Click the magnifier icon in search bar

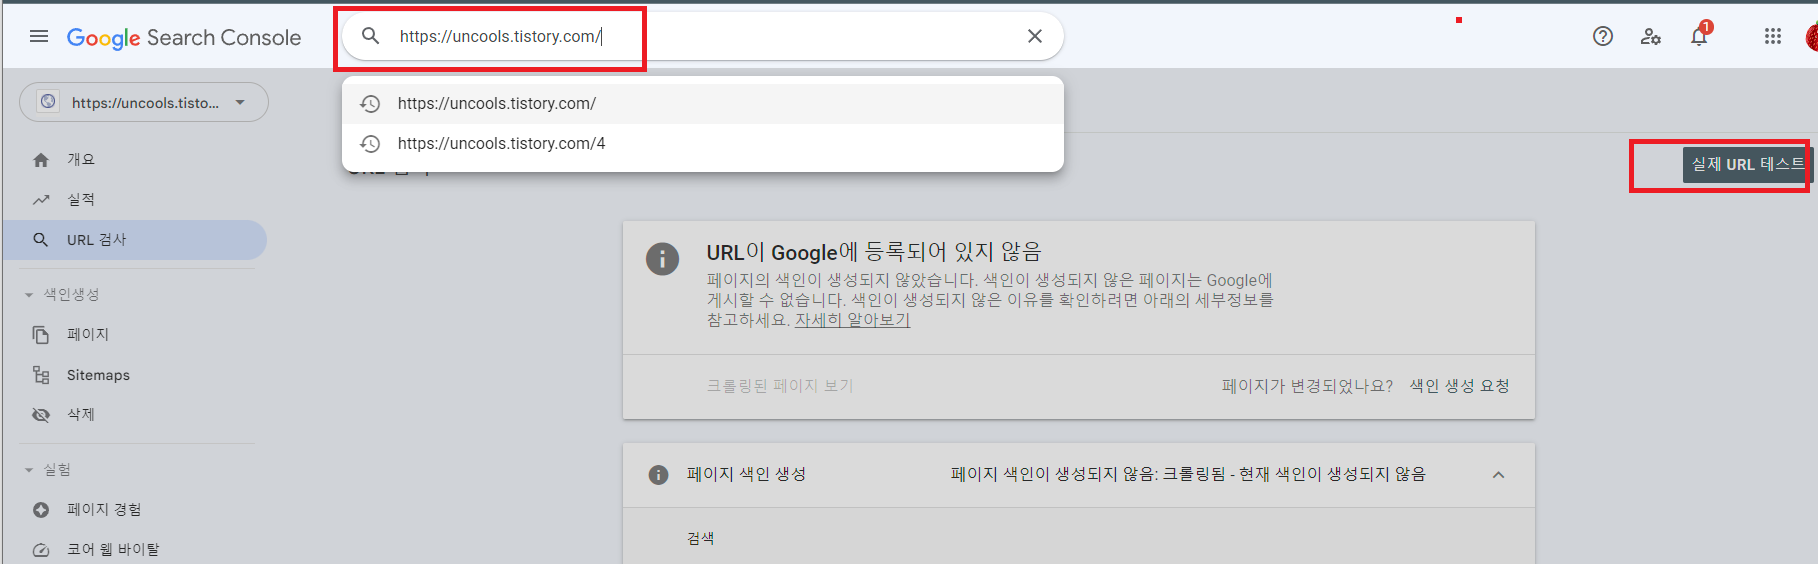(371, 36)
